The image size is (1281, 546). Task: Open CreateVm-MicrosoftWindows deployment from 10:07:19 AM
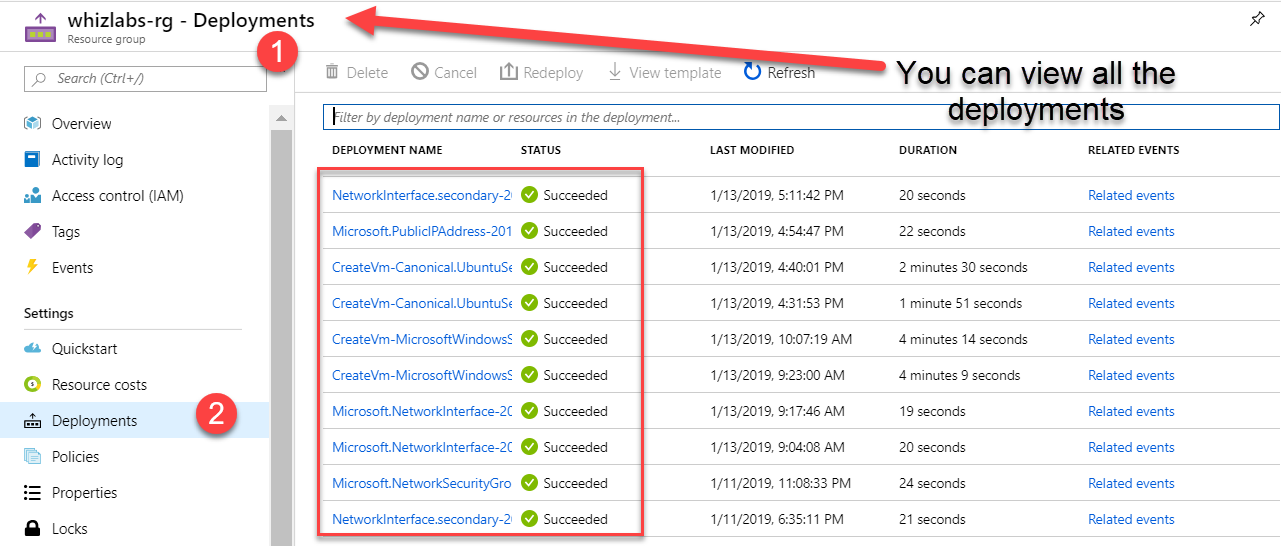[422, 339]
